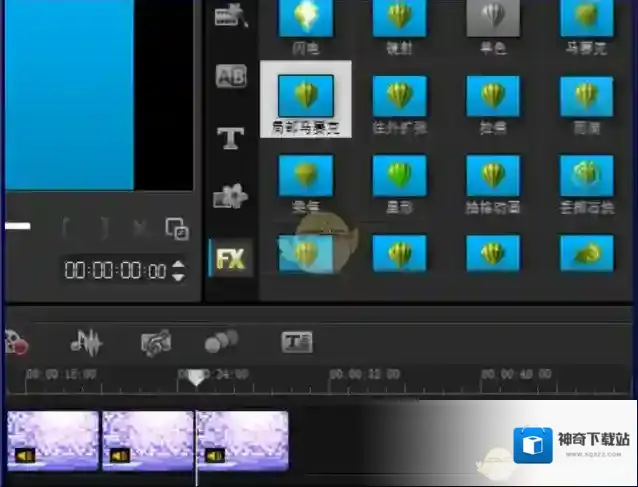Image resolution: width=638 pixels, height=487 pixels.
Task: Open the Sound Mixer waveform icon
Action: click(86, 343)
